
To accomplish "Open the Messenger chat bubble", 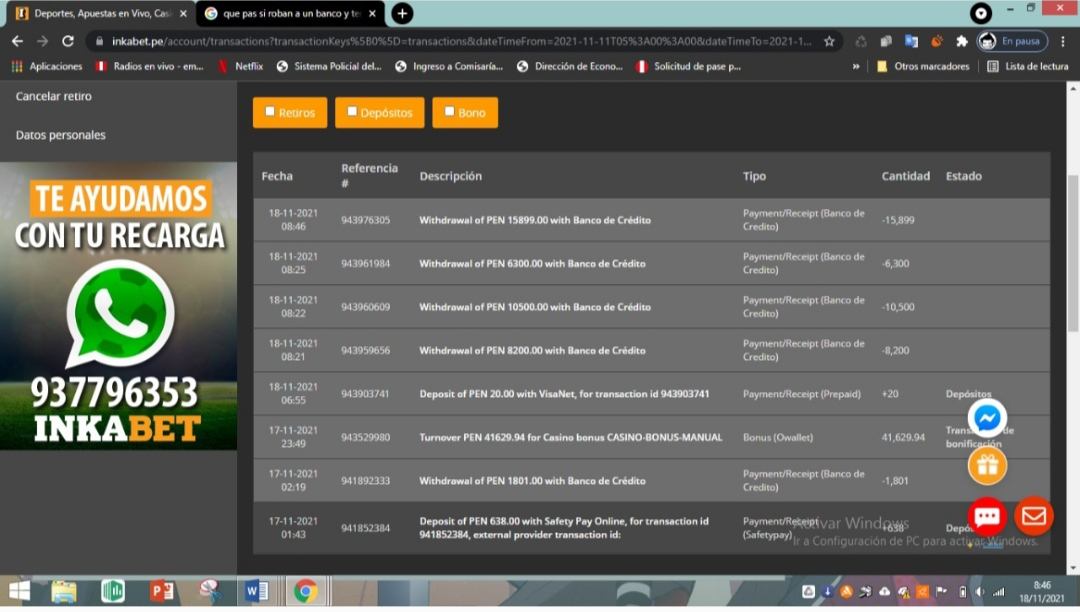I will coord(987,417).
